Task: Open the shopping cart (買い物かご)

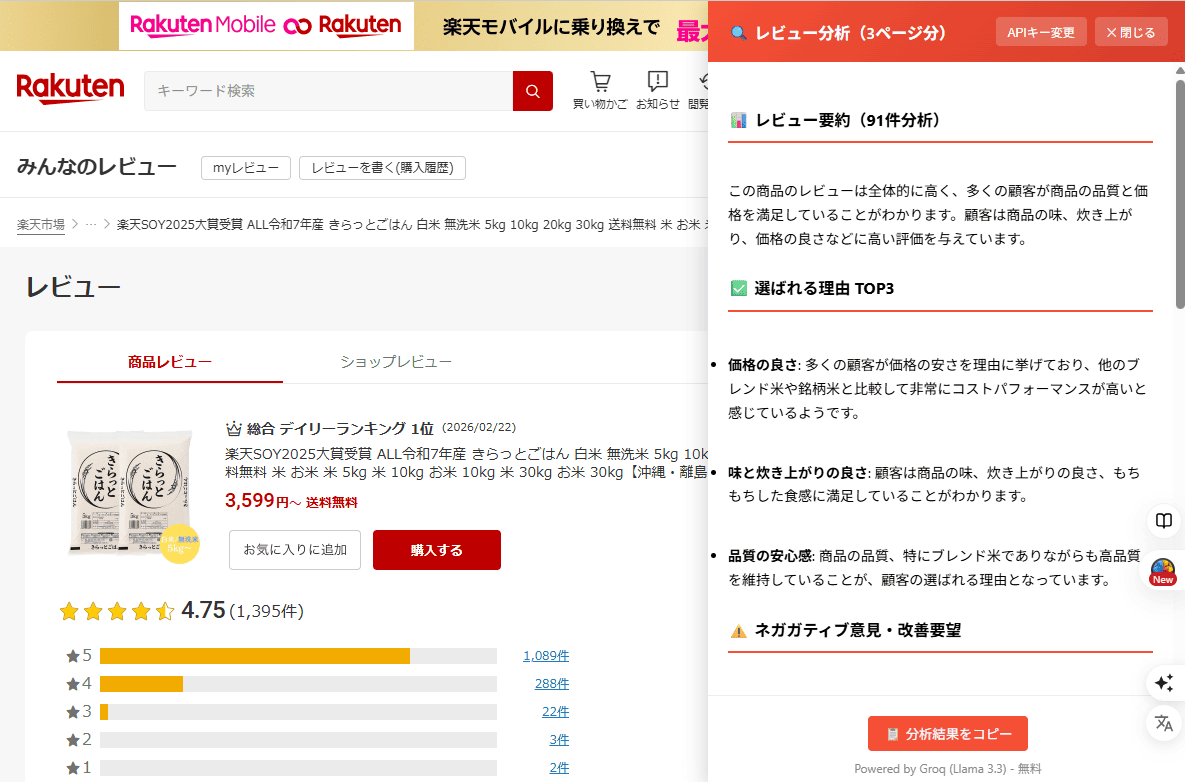Action: click(x=600, y=89)
